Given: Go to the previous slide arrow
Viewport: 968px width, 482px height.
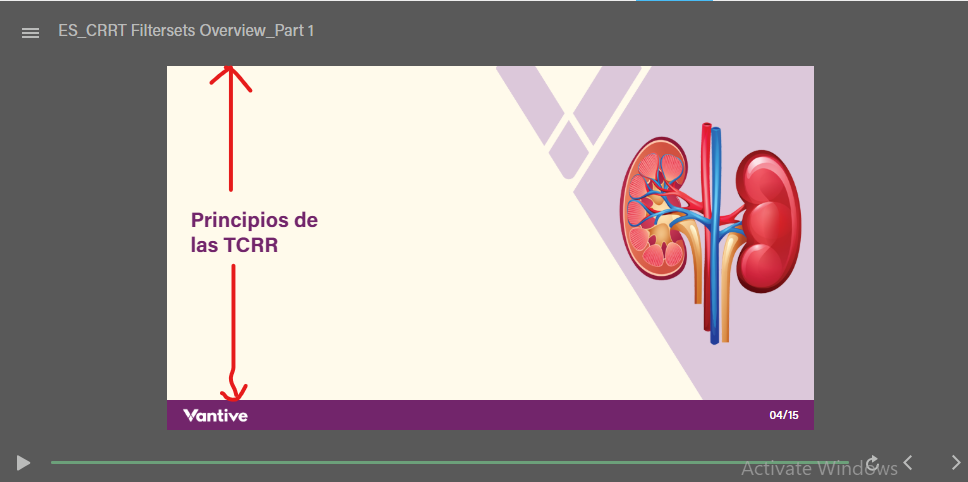Looking at the screenshot, I should (908, 462).
